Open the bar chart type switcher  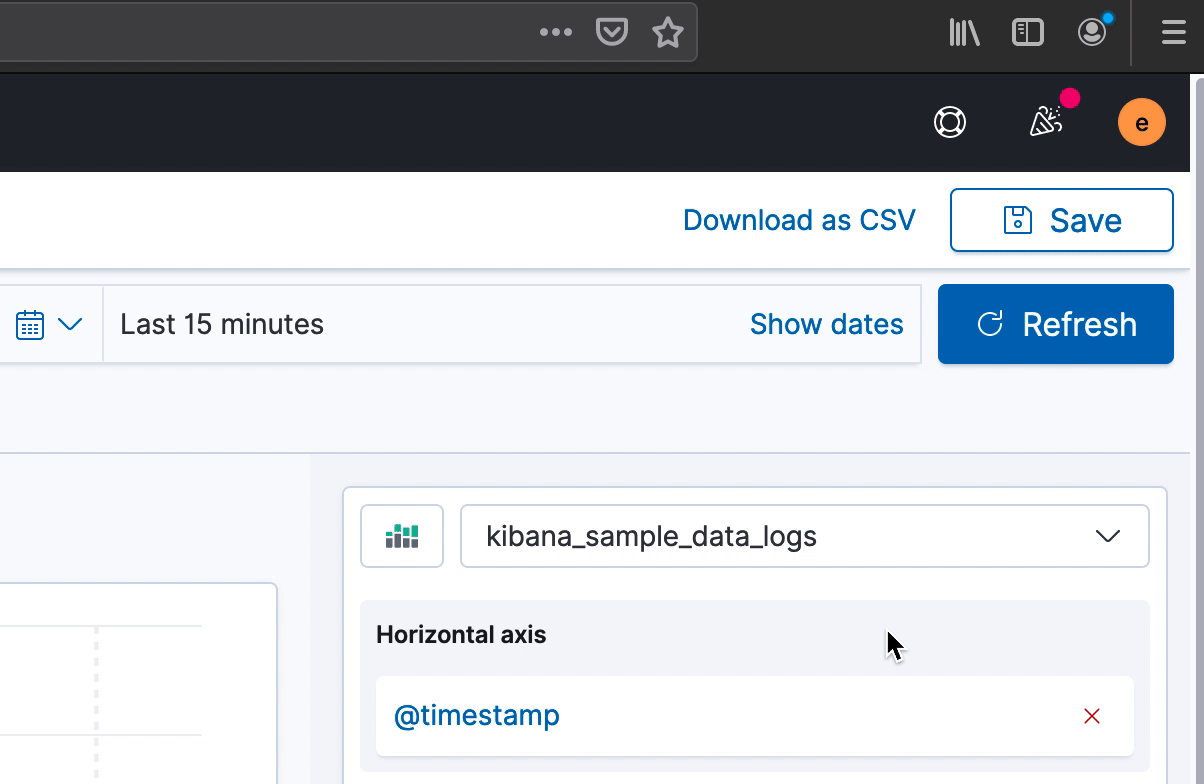point(402,536)
